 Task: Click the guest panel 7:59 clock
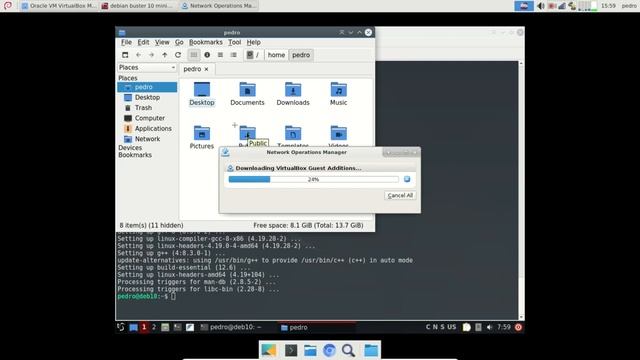click(x=504, y=327)
